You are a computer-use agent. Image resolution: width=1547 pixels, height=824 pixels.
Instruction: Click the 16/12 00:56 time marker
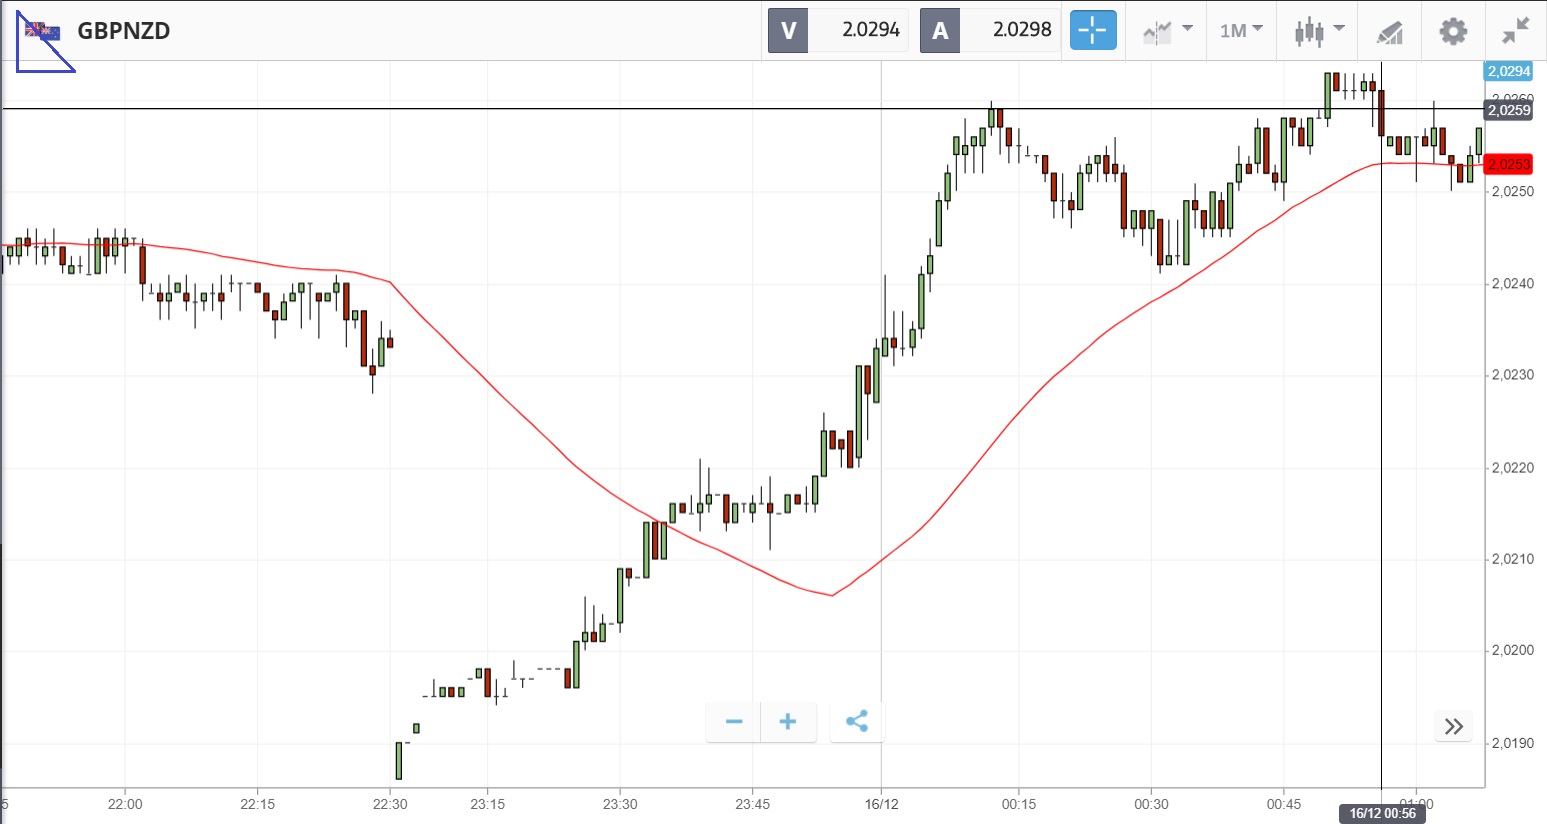coord(1382,813)
